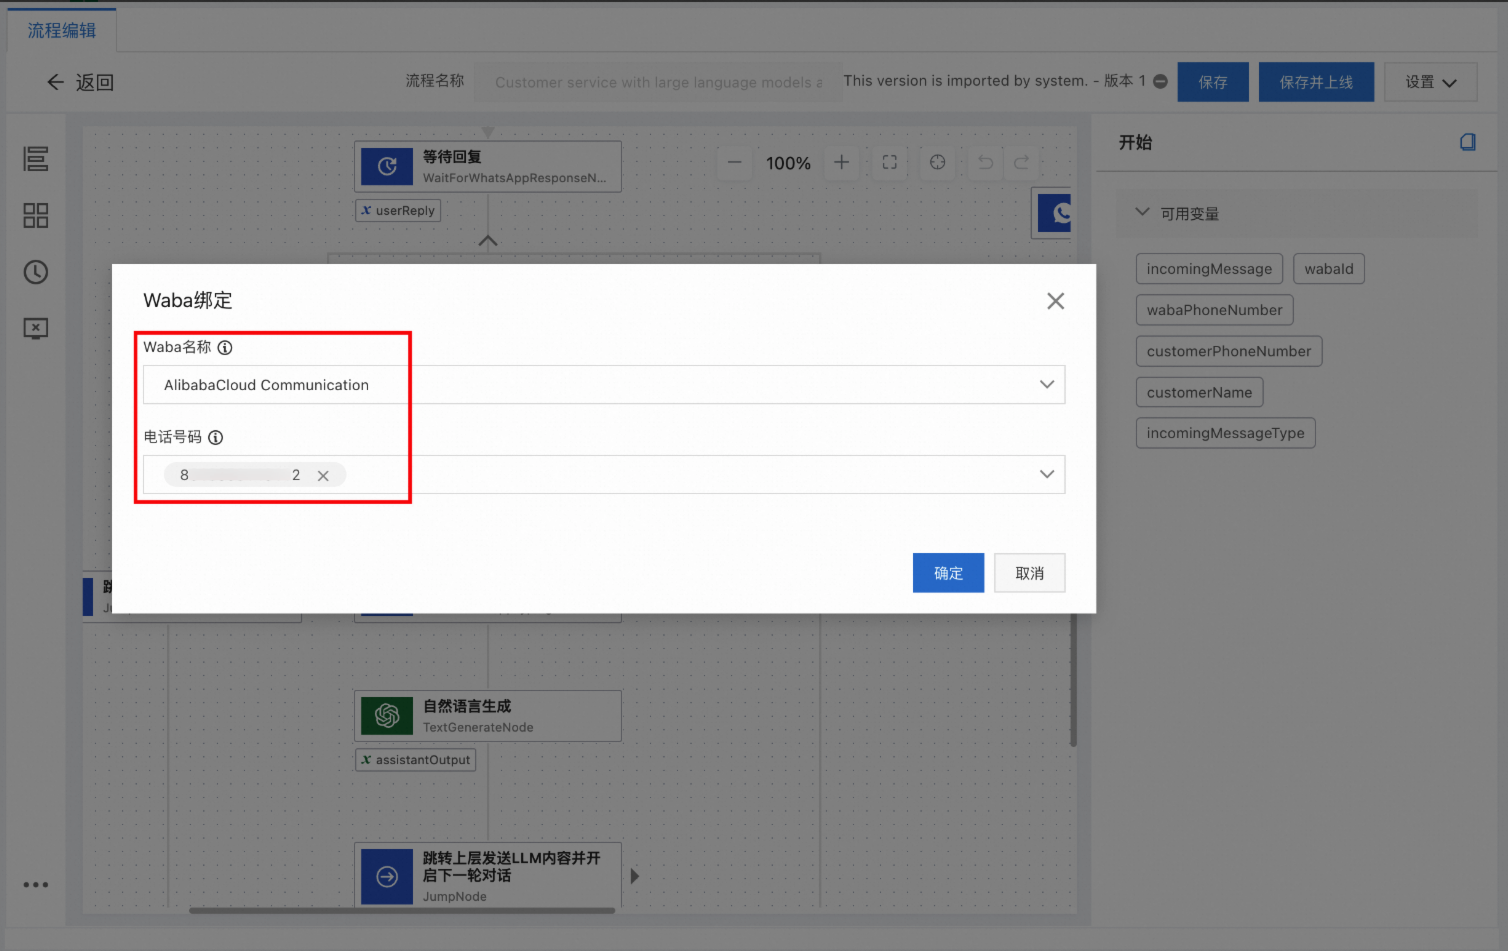Viewport: 1508px width, 951px height.
Task: Click the 100% zoom level text
Action: [788, 163]
